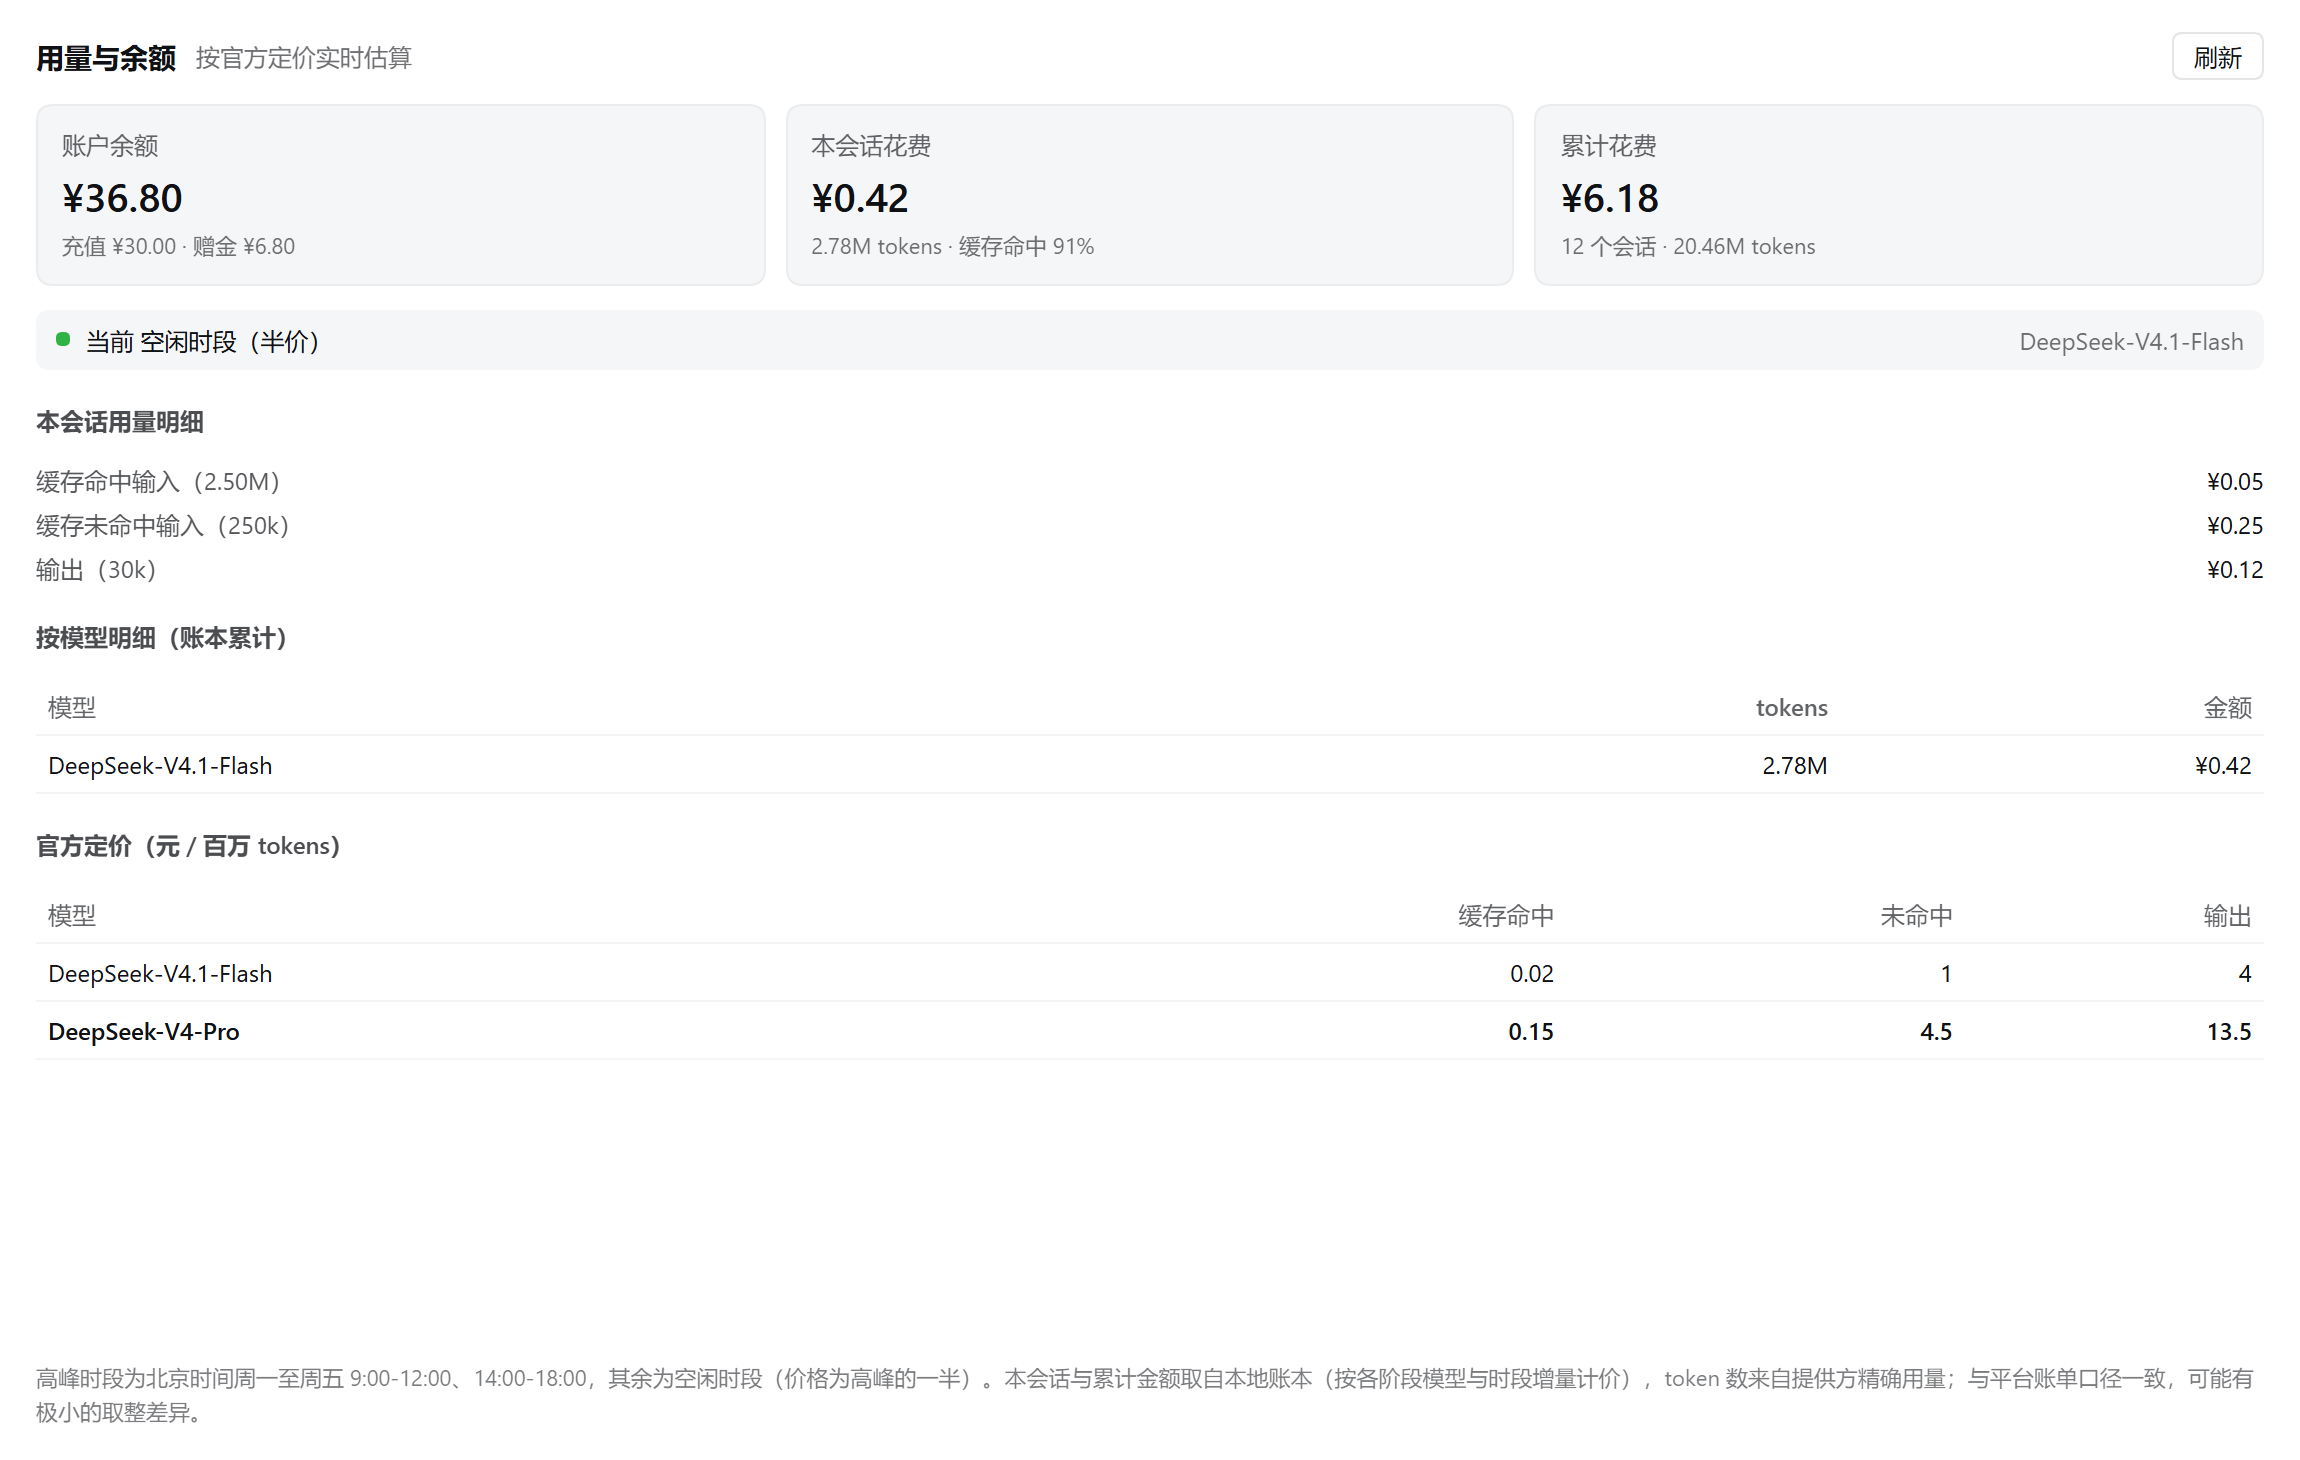Click the 账户余额 card label
The image size is (2300, 1460).
(x=110, y=146)
